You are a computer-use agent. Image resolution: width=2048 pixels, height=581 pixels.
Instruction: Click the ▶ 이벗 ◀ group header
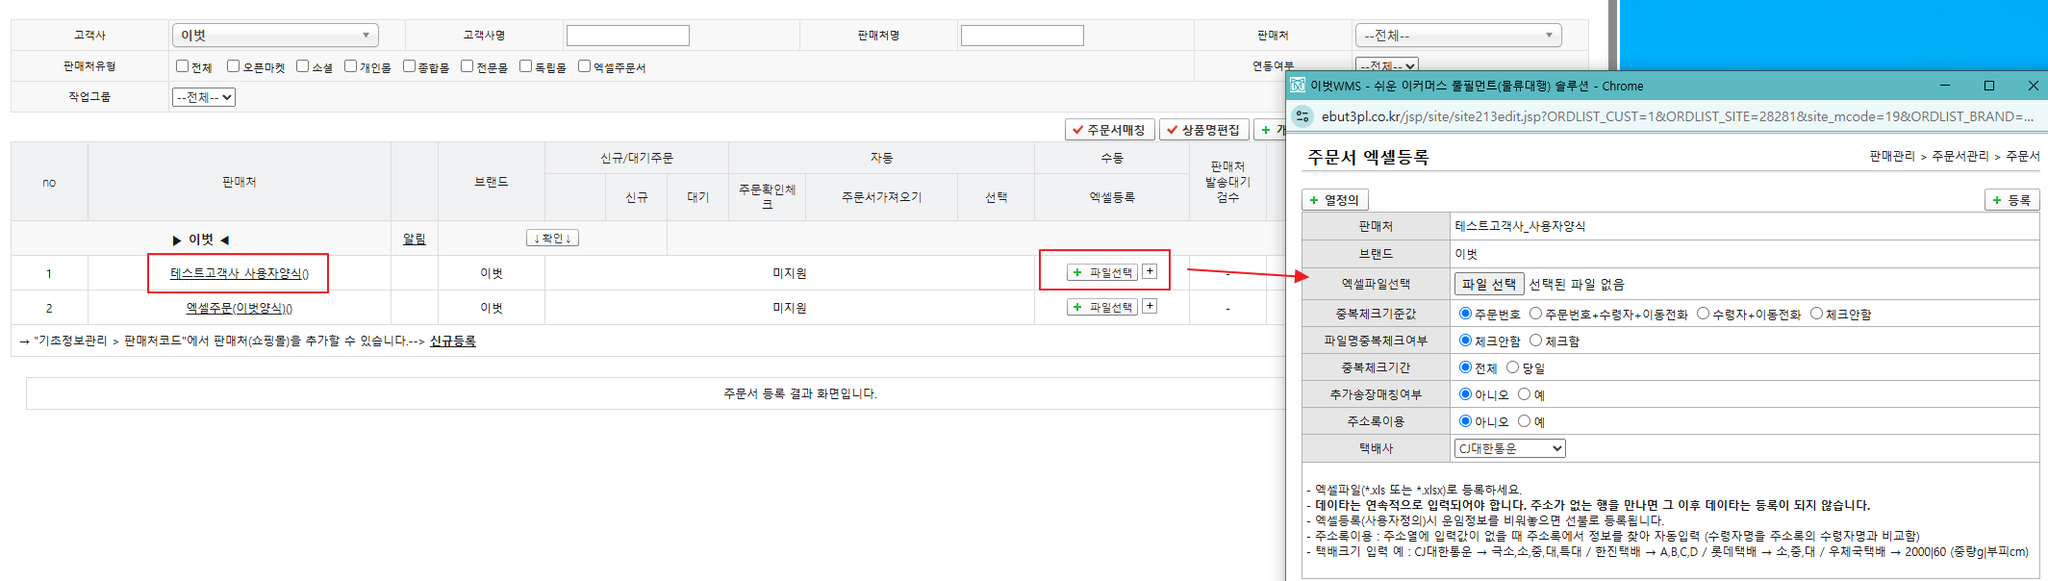(x=201, y=239)
